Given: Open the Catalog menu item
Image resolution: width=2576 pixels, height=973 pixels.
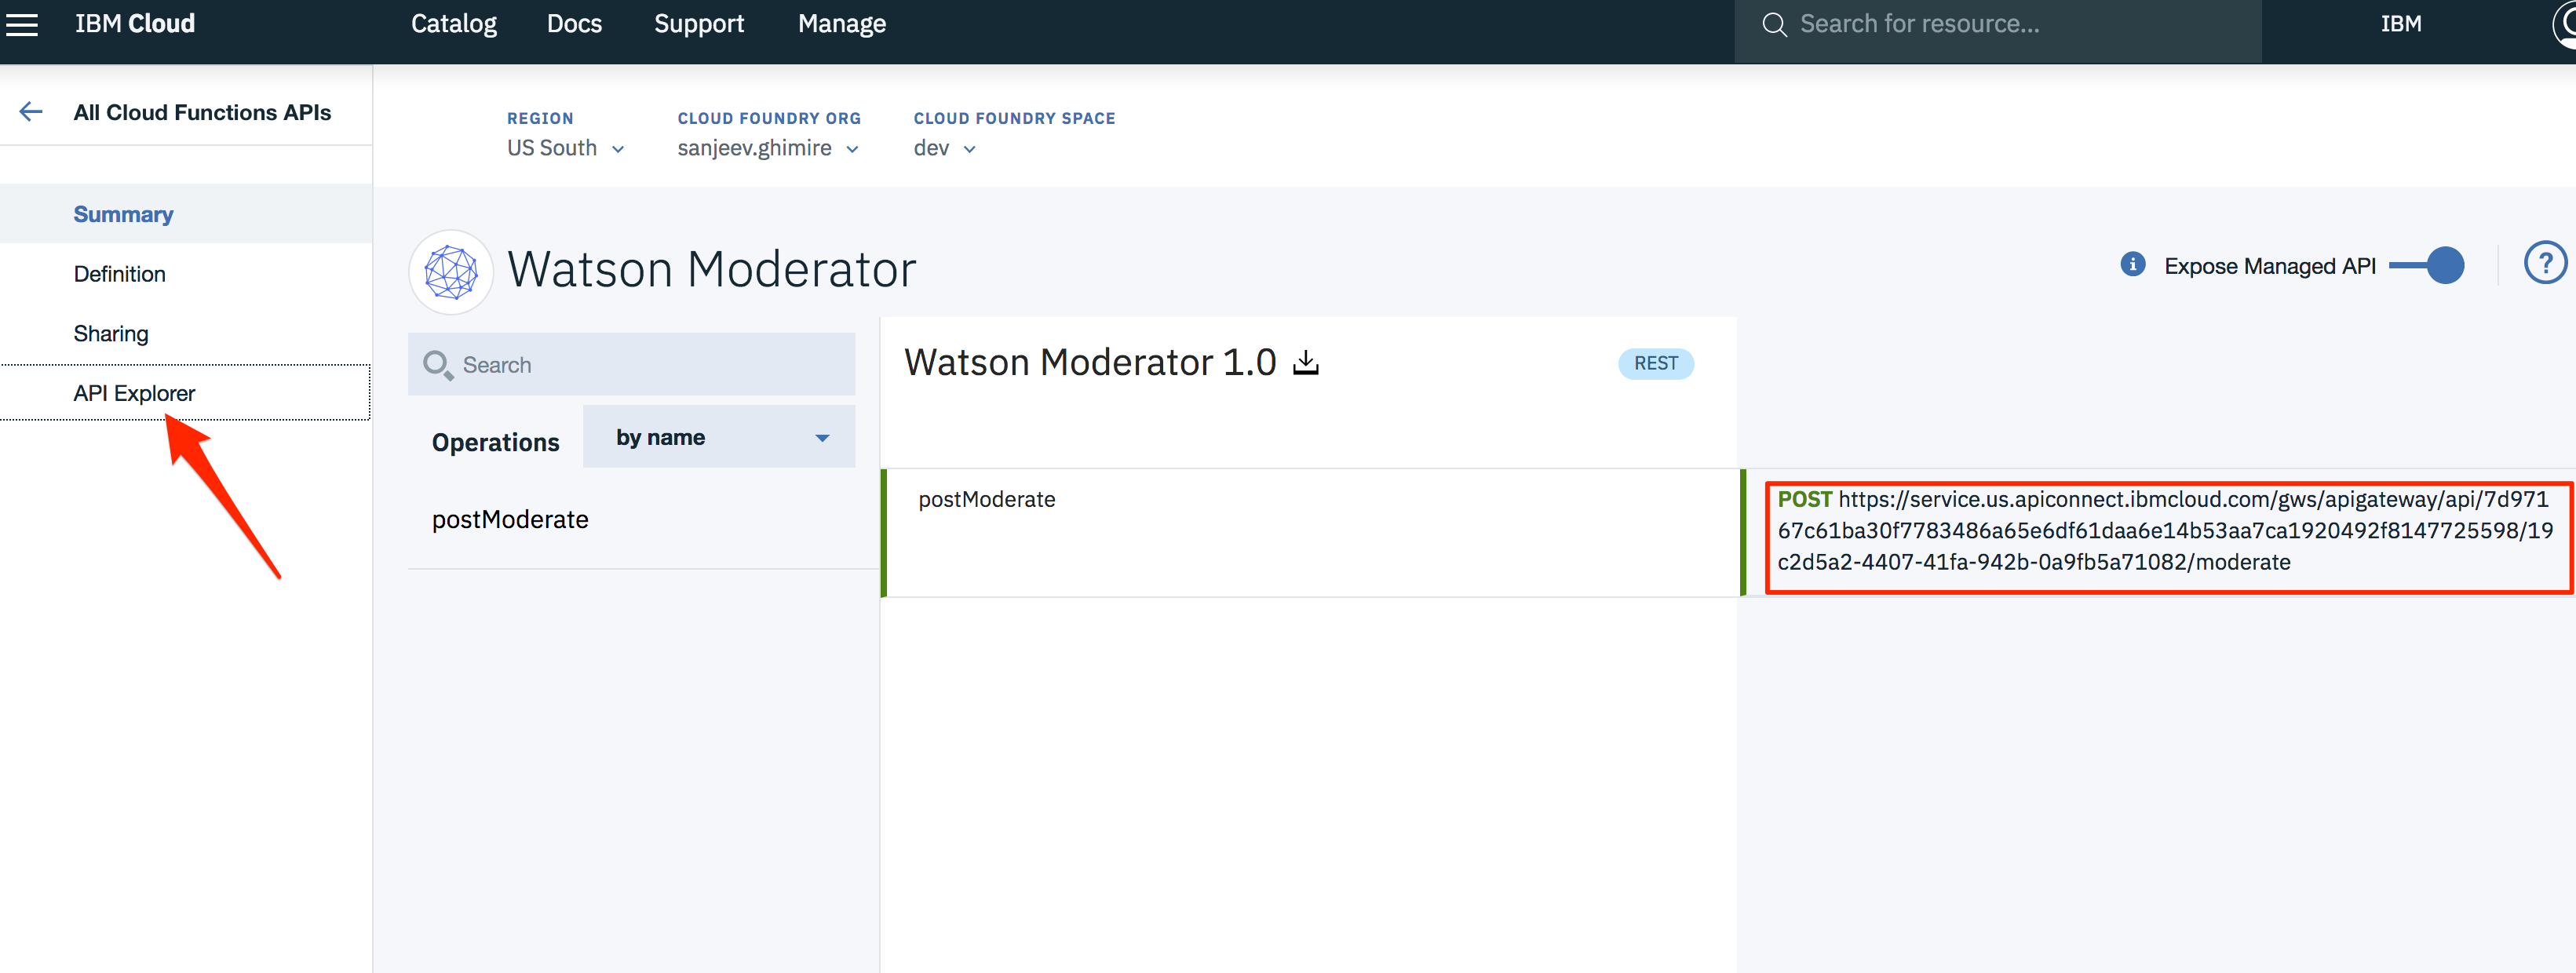Looking at the screenshot, I should 453,24.
